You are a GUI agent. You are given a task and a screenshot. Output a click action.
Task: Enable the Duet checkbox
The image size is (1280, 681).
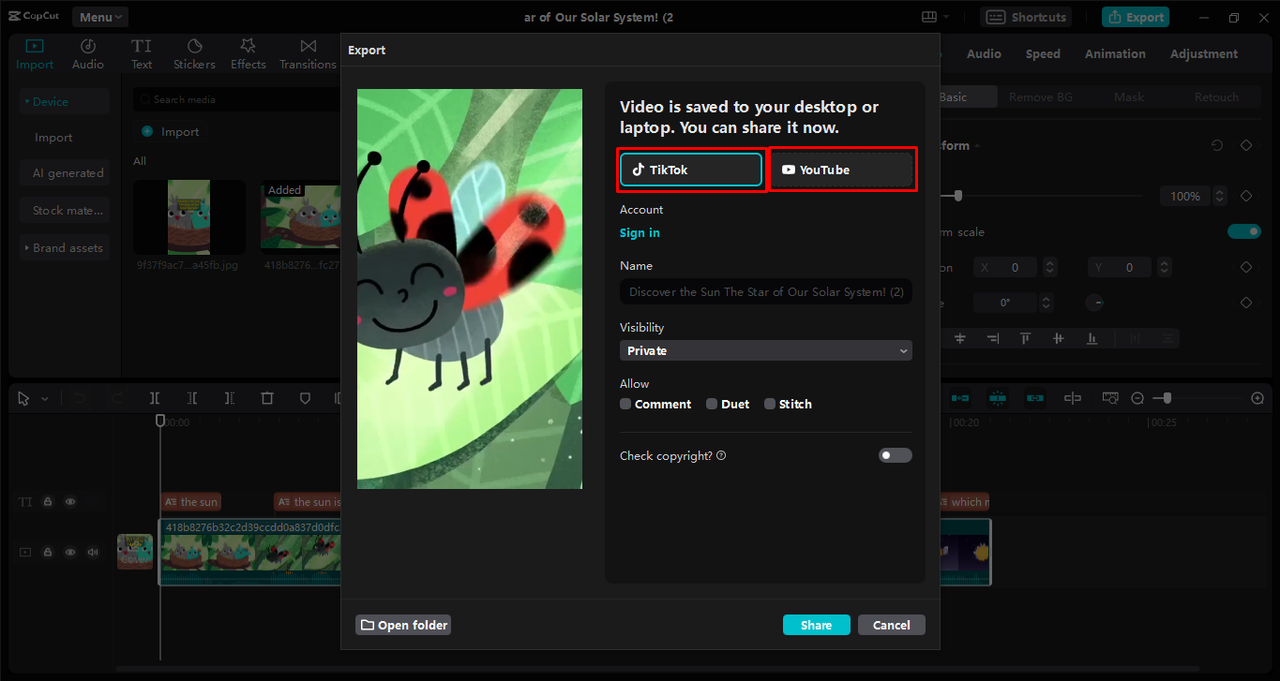711,404
